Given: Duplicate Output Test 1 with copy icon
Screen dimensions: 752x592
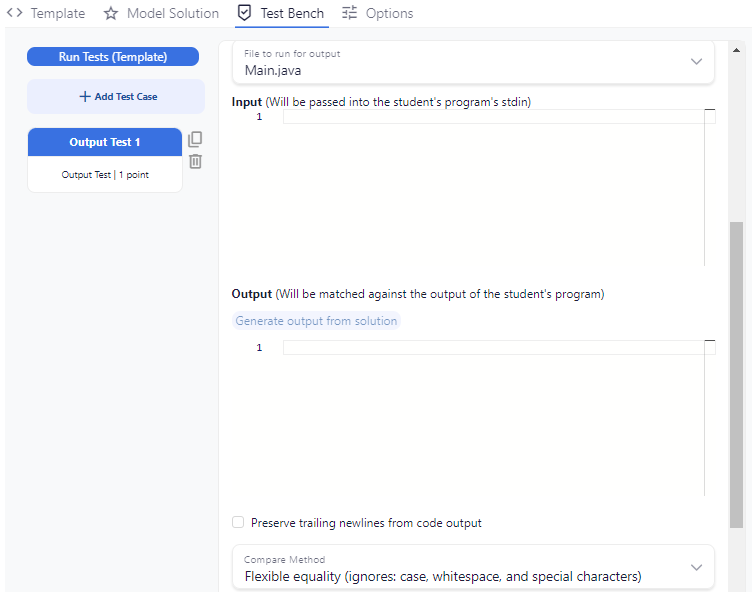Looking at the screenshot, I should point(195,139).
